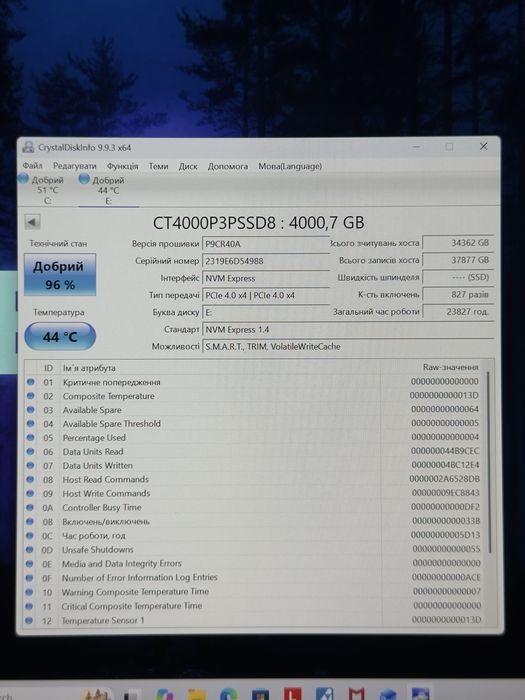525x700 pixels.
Task: Click the power on hours 23827 год.
Action: tap(458, 312)
